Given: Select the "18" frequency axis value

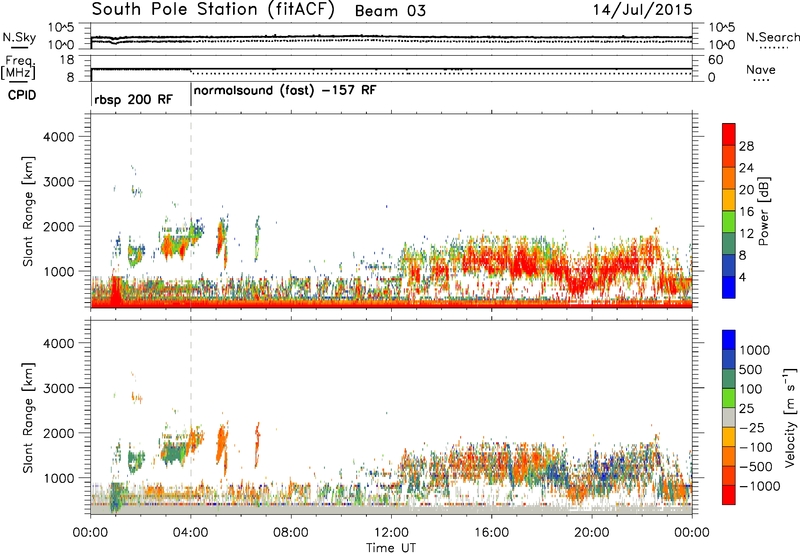Looking at the screenshot, I should 66,60.
